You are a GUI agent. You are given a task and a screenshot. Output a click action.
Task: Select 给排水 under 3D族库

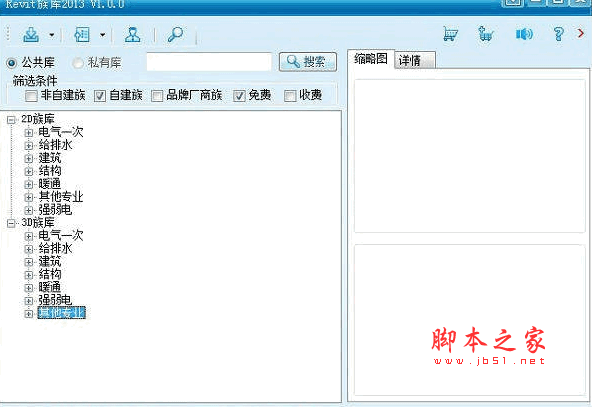(x=55, y=249)
